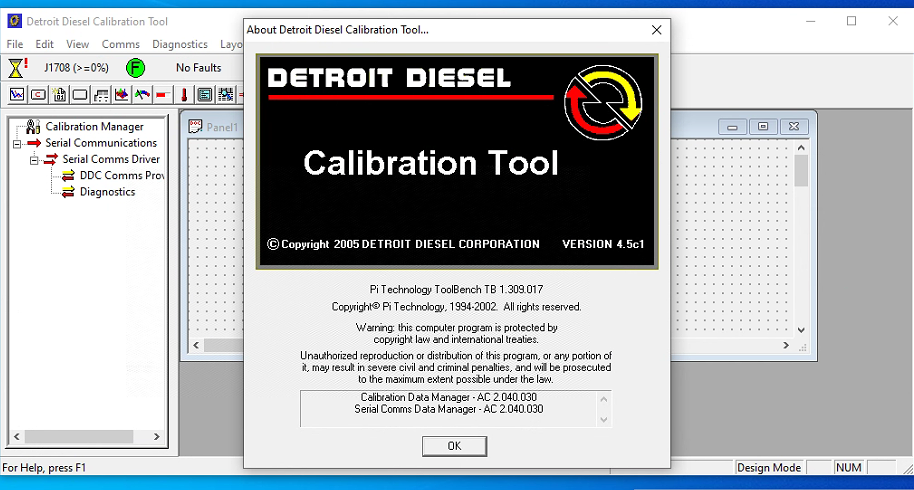Click the Detroit Diesel circular arrows logo
This screenshot has height=490, width=914.
pos(603,103)
